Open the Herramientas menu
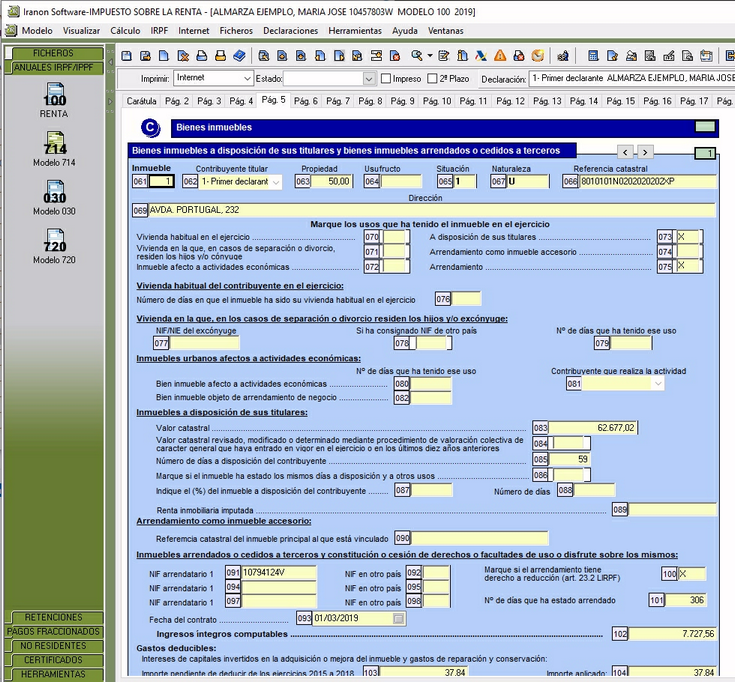735x682 pixels. pyautogui.click(x=355, y=30)
